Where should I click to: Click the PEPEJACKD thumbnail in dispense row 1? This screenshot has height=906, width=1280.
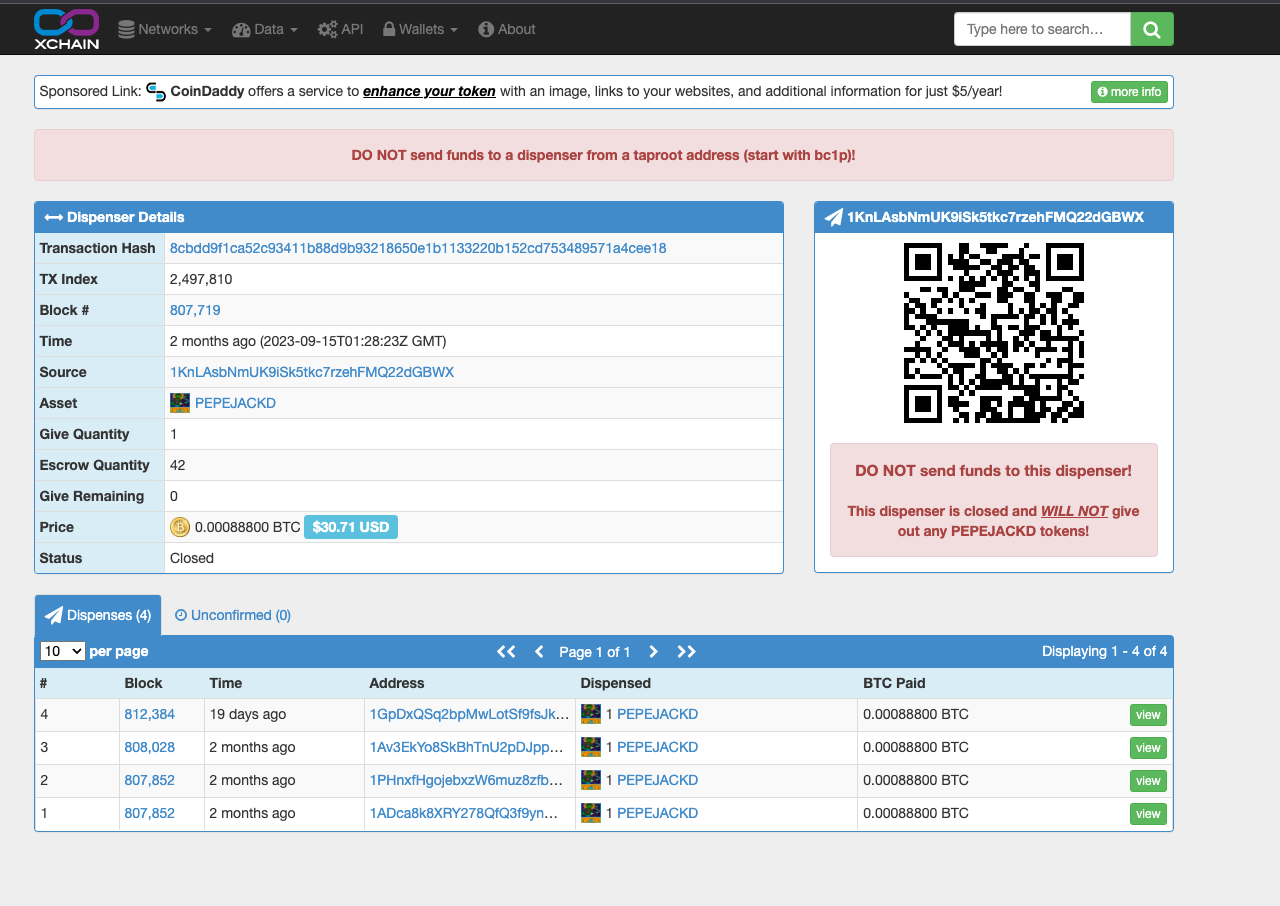[x=591, y=813]
